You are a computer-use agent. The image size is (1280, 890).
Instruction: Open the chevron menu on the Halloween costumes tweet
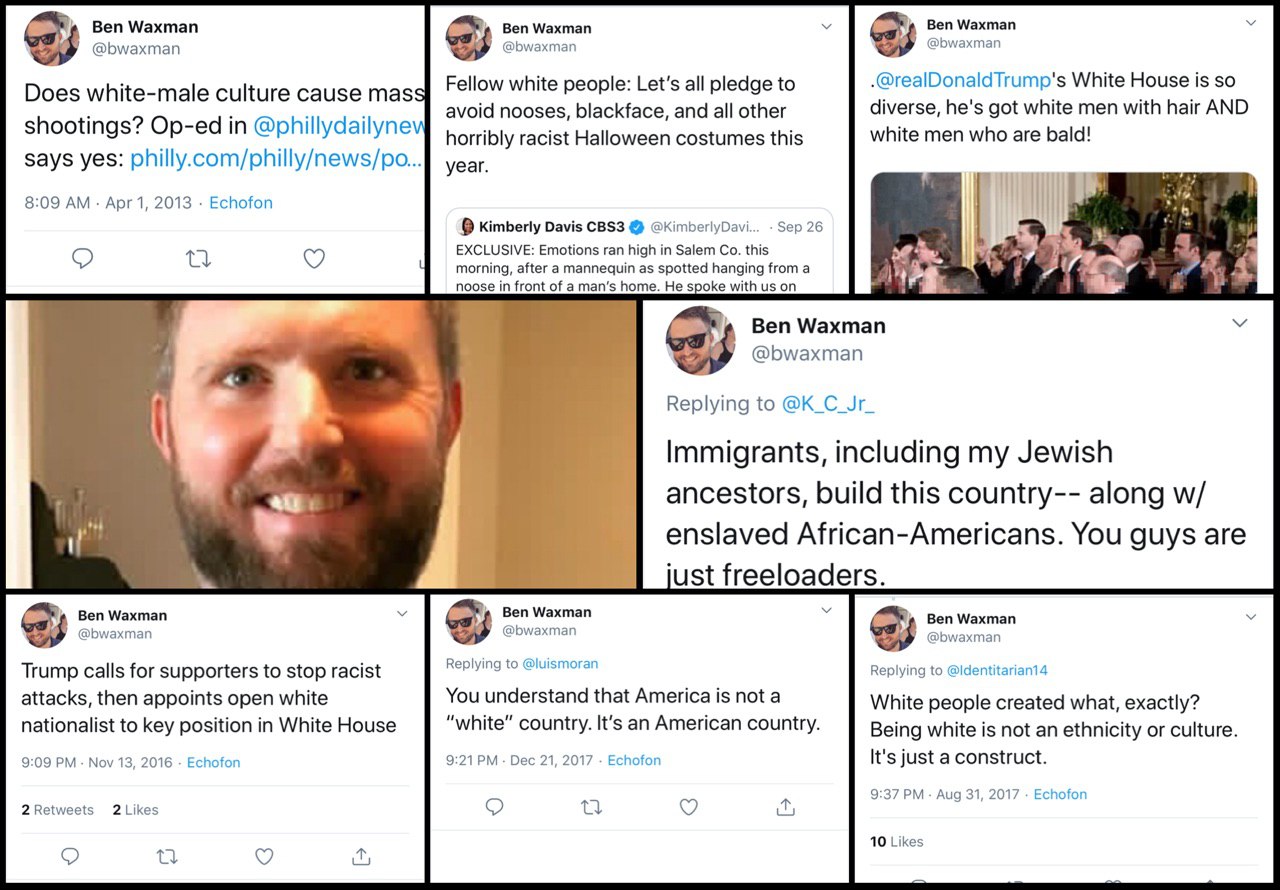click(x=826, y=27)
